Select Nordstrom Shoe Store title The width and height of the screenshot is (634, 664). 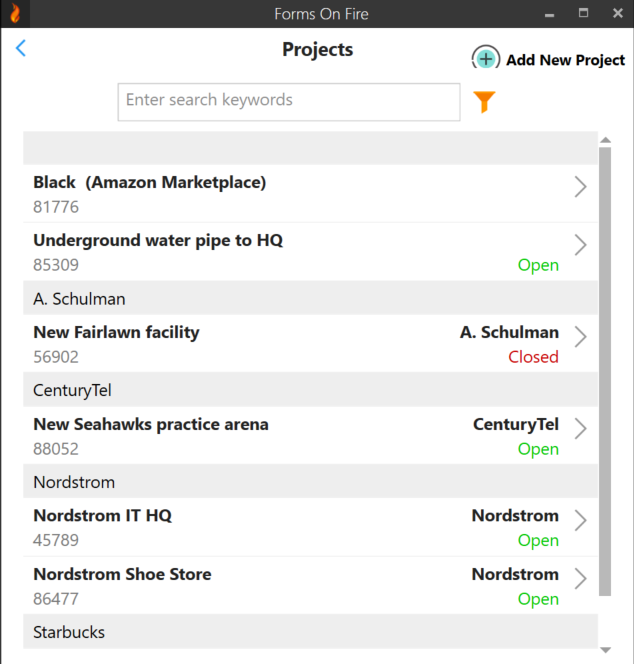pyautogui.click(x=122, y=574)
